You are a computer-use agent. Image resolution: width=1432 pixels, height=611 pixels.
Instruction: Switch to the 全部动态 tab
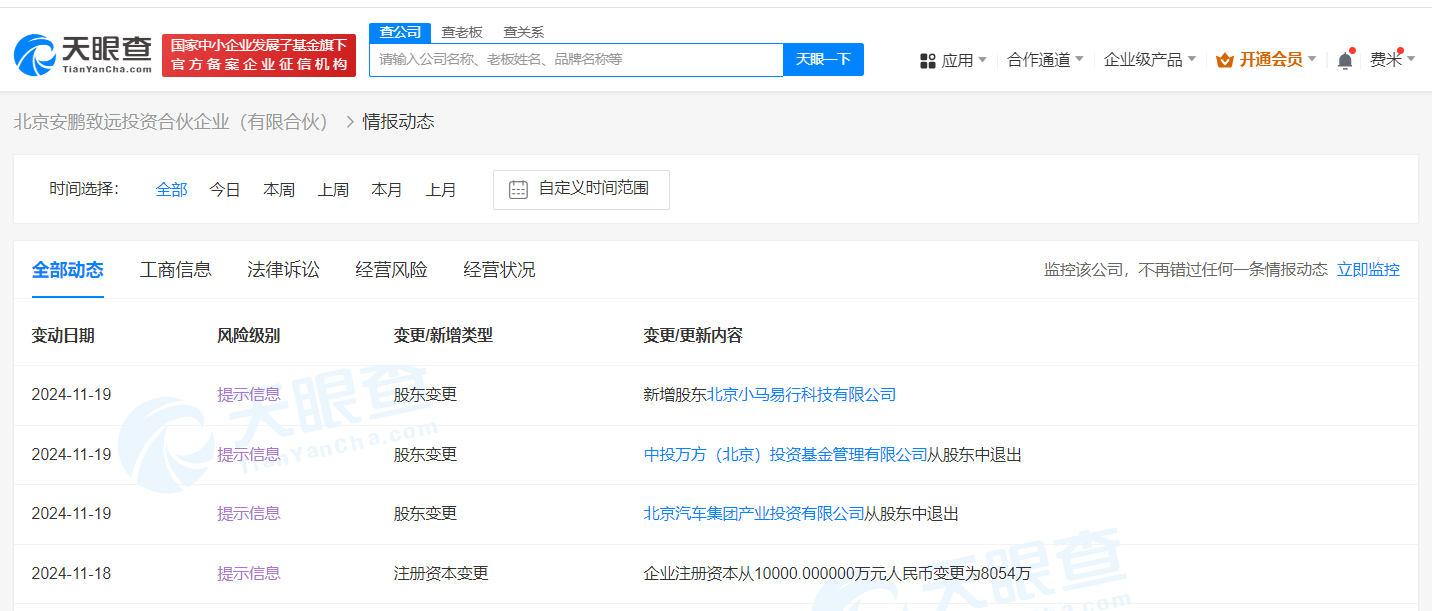coord(68,269)
